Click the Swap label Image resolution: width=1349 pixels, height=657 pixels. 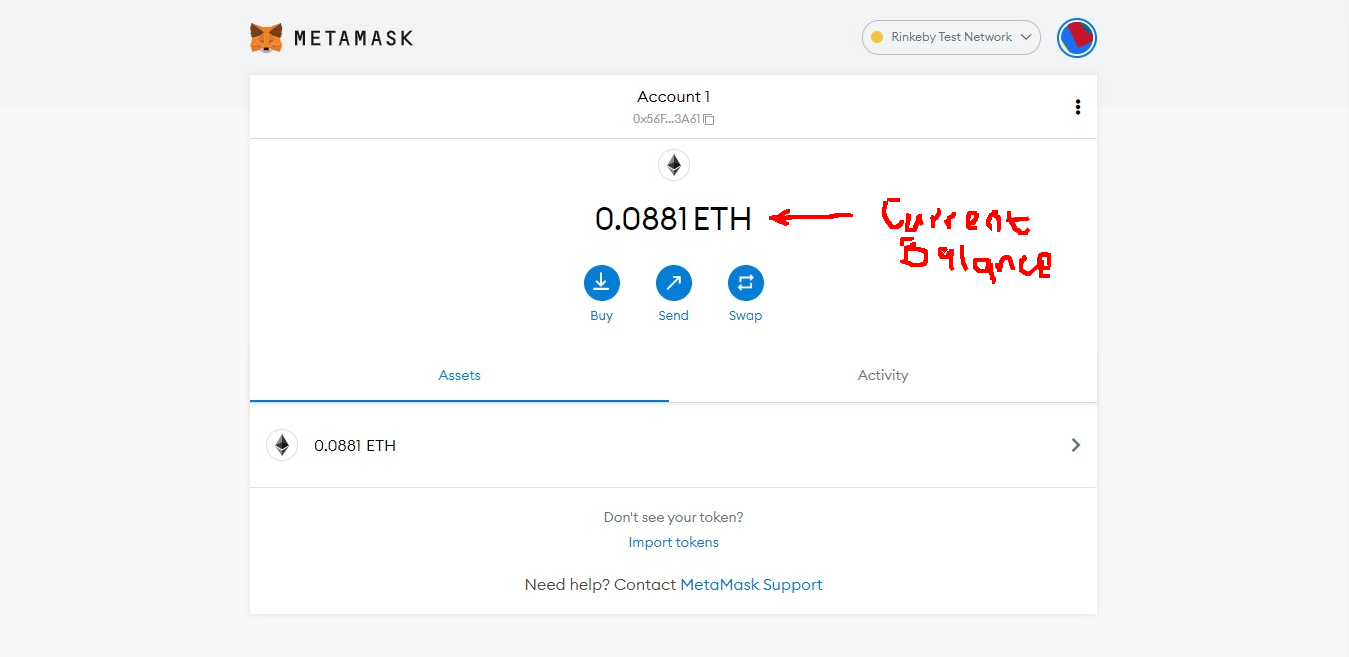(746, 316)
